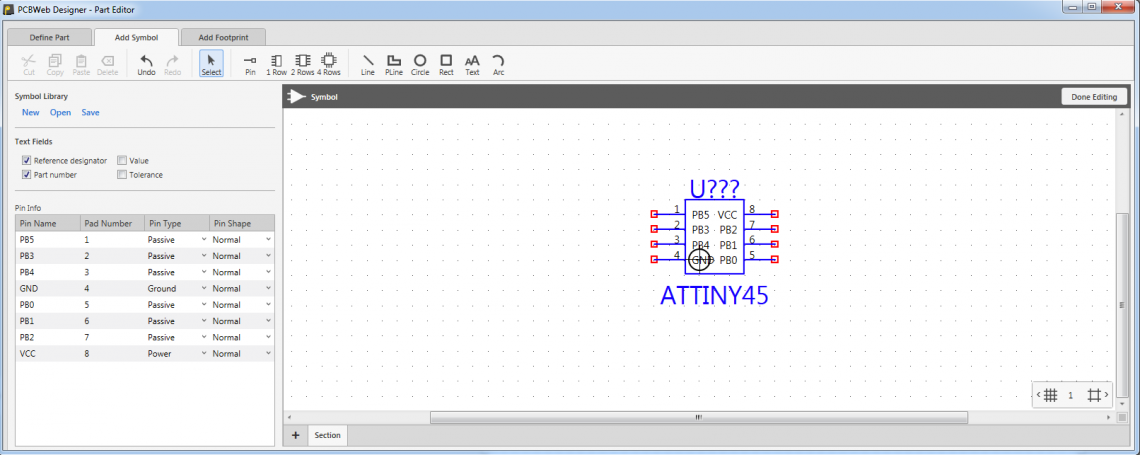Choose the 2 Rows pin tool

click(x=302, y=64)
